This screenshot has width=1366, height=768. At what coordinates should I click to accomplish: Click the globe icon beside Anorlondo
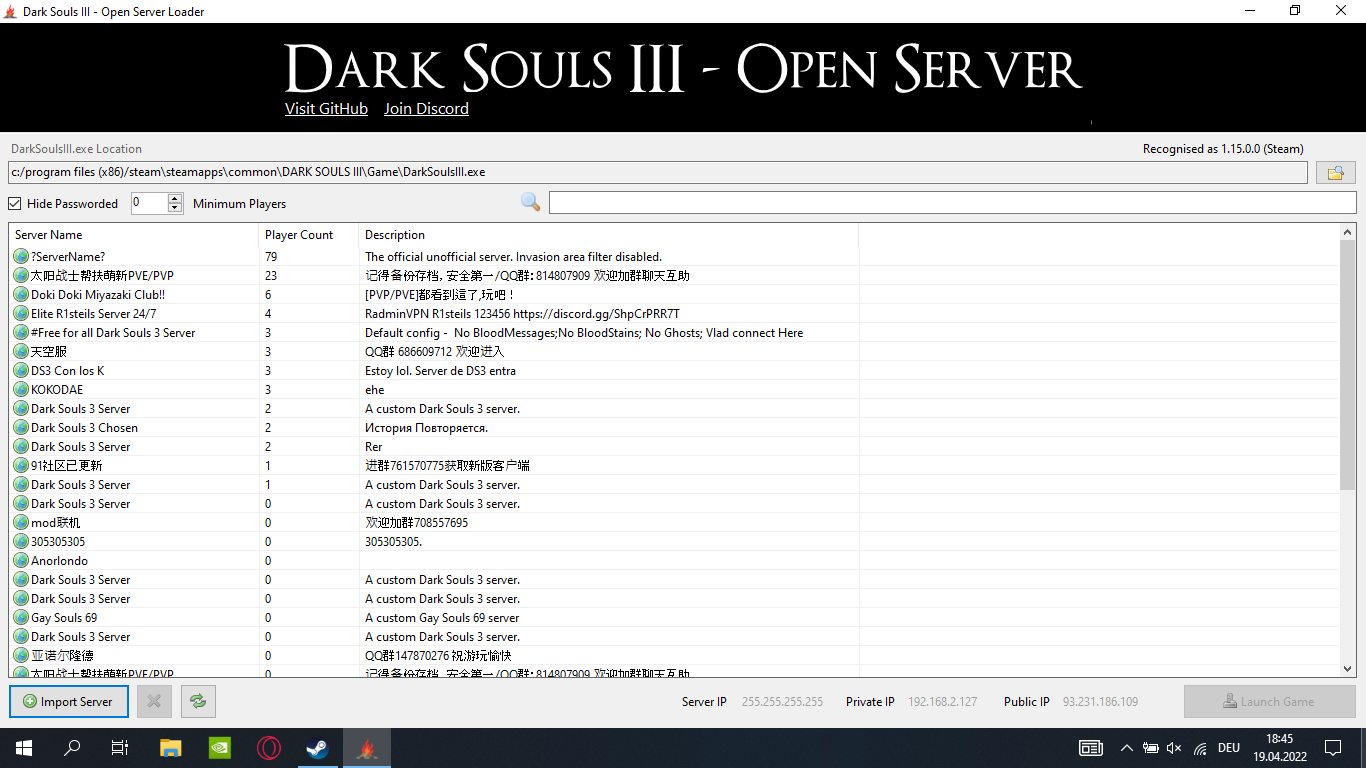click(x=21, y=561)
